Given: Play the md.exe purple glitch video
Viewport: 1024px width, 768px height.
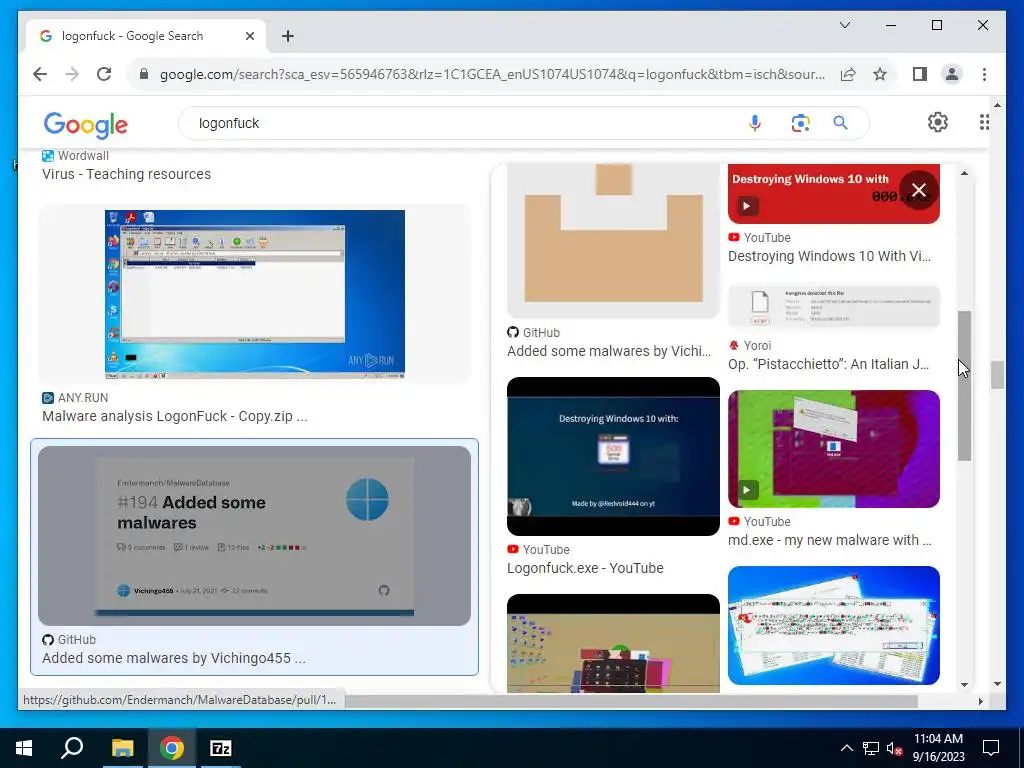Looking at the screenshot, I should click(834, 449).
